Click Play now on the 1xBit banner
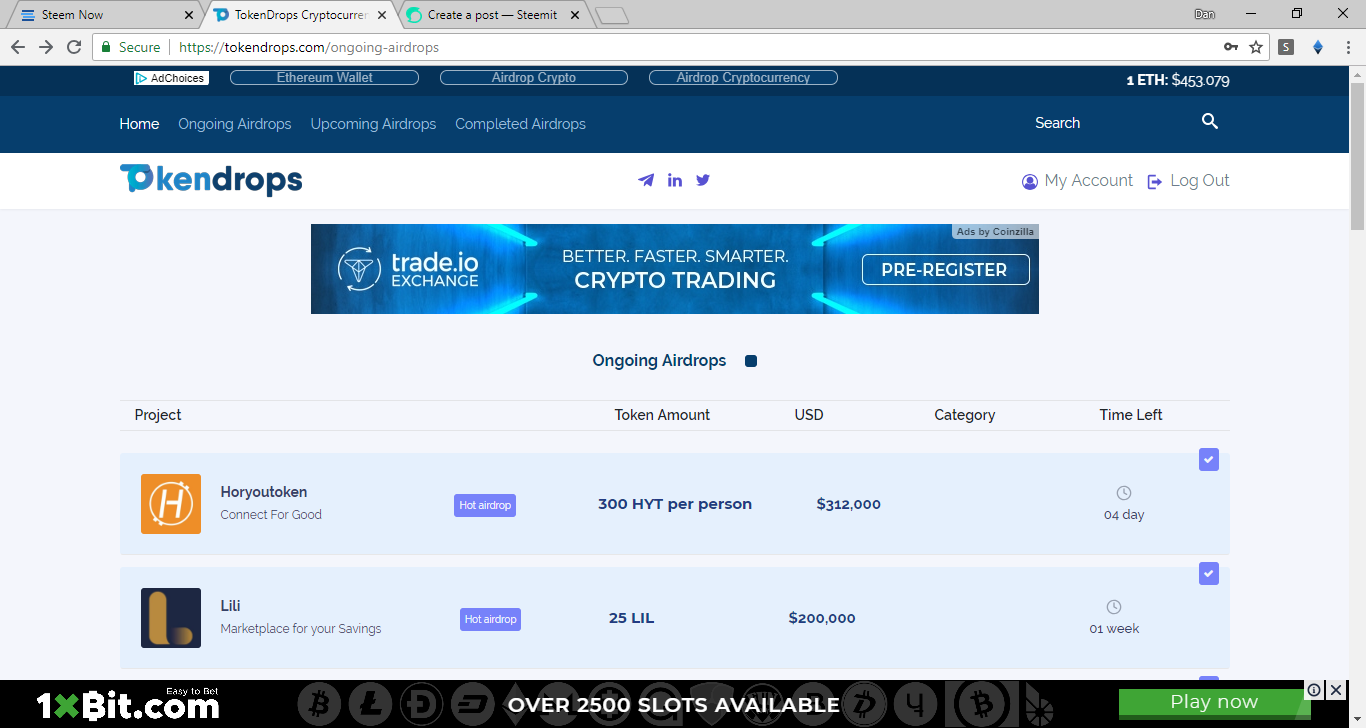Screen dimensions: 1366x728 (1214, 702)
